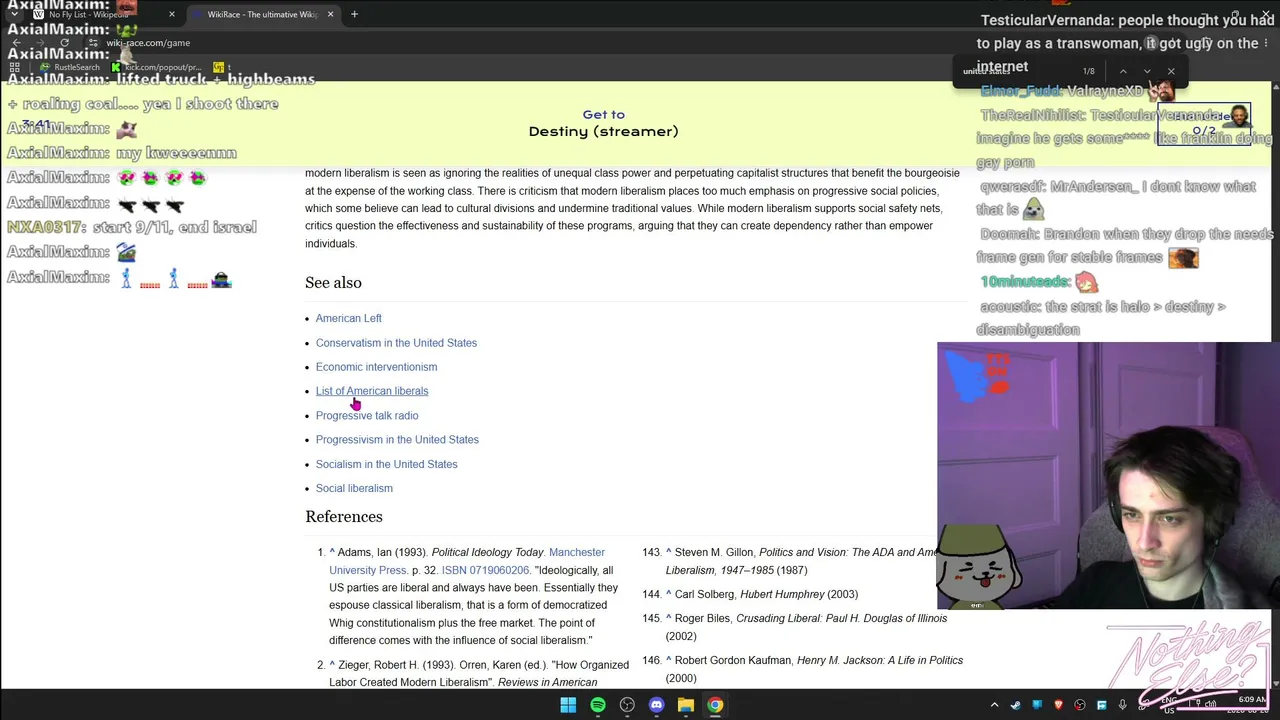
Task: Open a new browser tab
Action: coord(354,14)
